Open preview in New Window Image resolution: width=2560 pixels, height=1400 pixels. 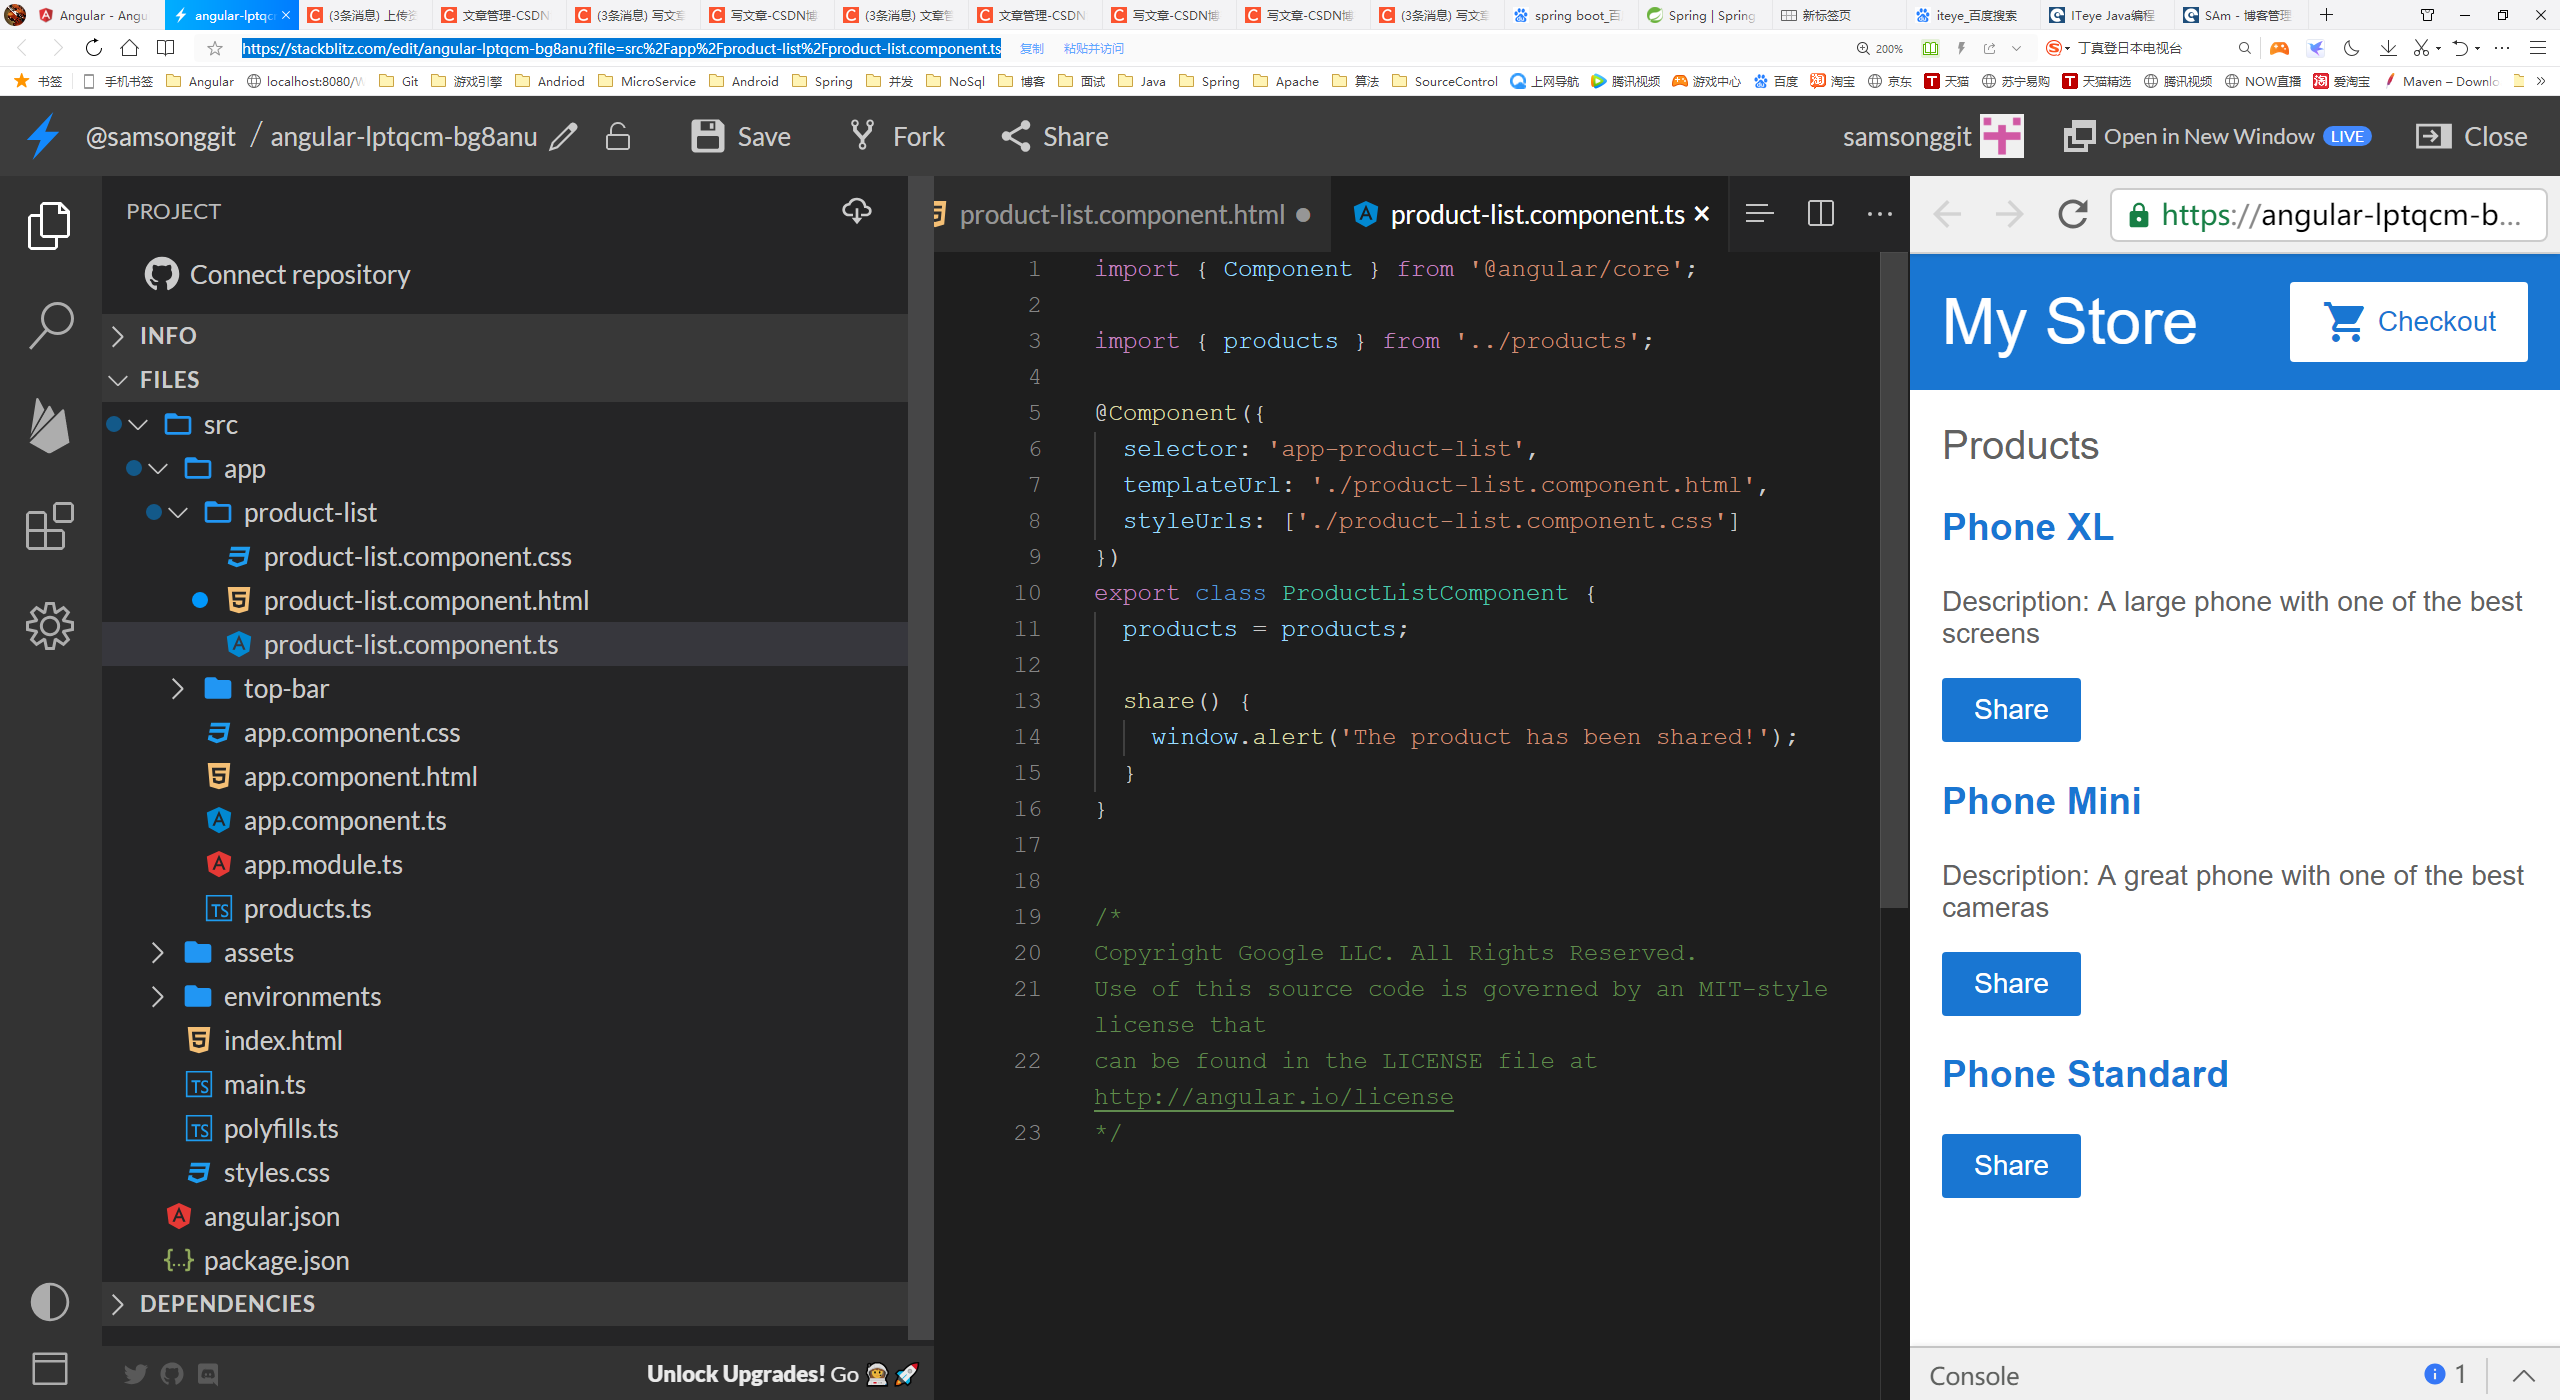tap(2217, 136)
